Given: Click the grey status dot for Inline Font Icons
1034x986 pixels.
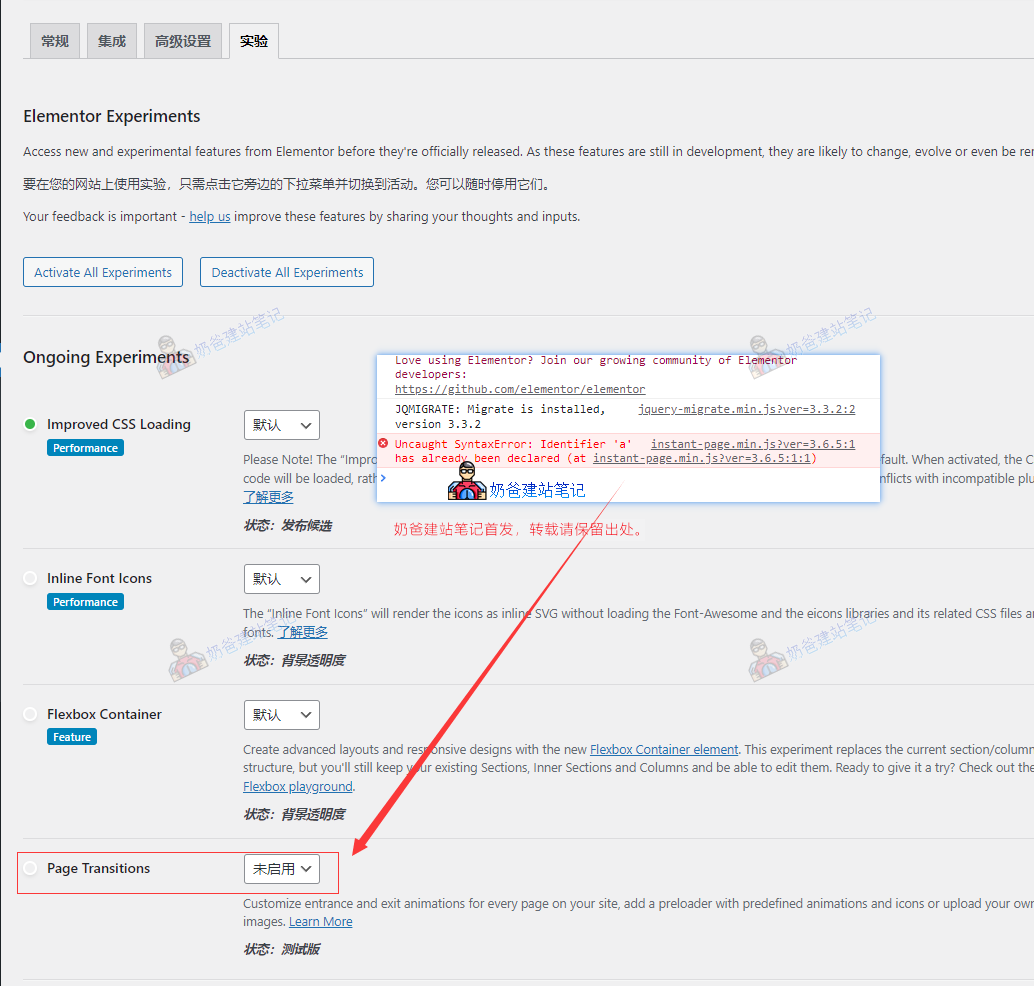Looking at the screenshot, I should click(30, 578).
